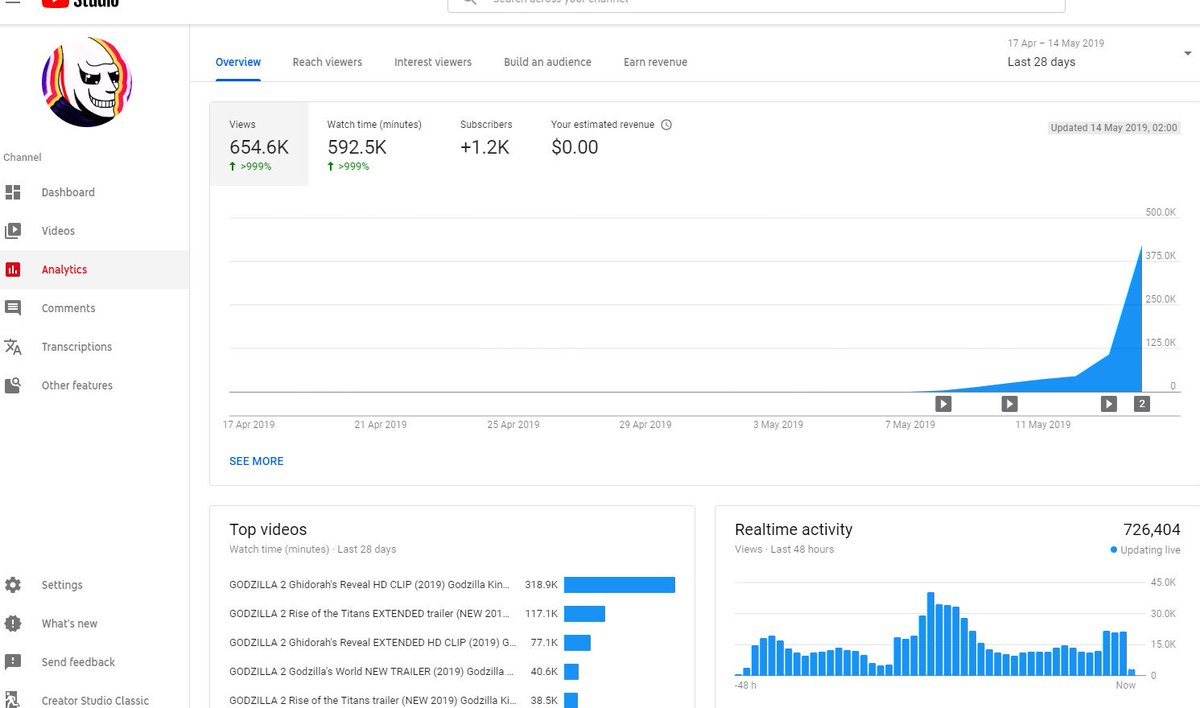Open Build an audience tab
Viewport: 1200px width, 708px height.
[x=547, y=62]
